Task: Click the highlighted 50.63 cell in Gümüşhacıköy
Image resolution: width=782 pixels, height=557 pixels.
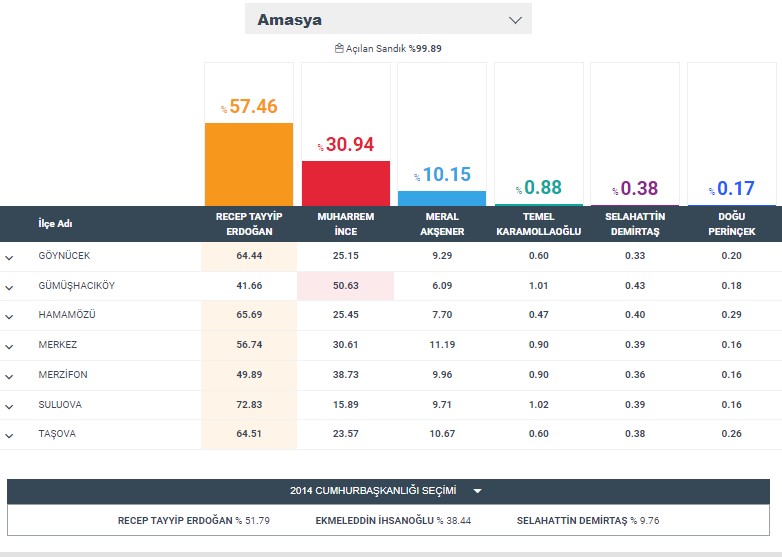Action: coord(345,286)
